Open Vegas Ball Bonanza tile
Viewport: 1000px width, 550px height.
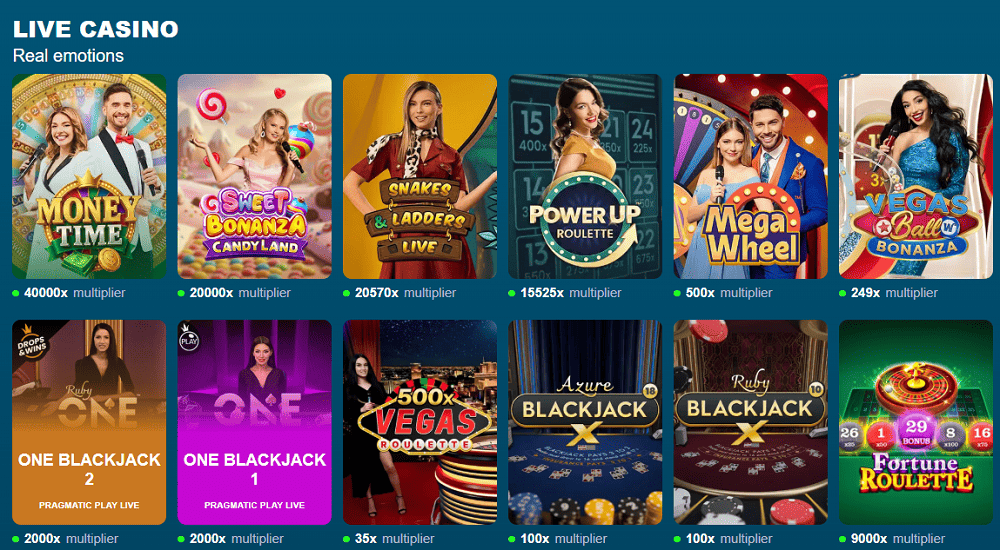click(x=916, y=177)
